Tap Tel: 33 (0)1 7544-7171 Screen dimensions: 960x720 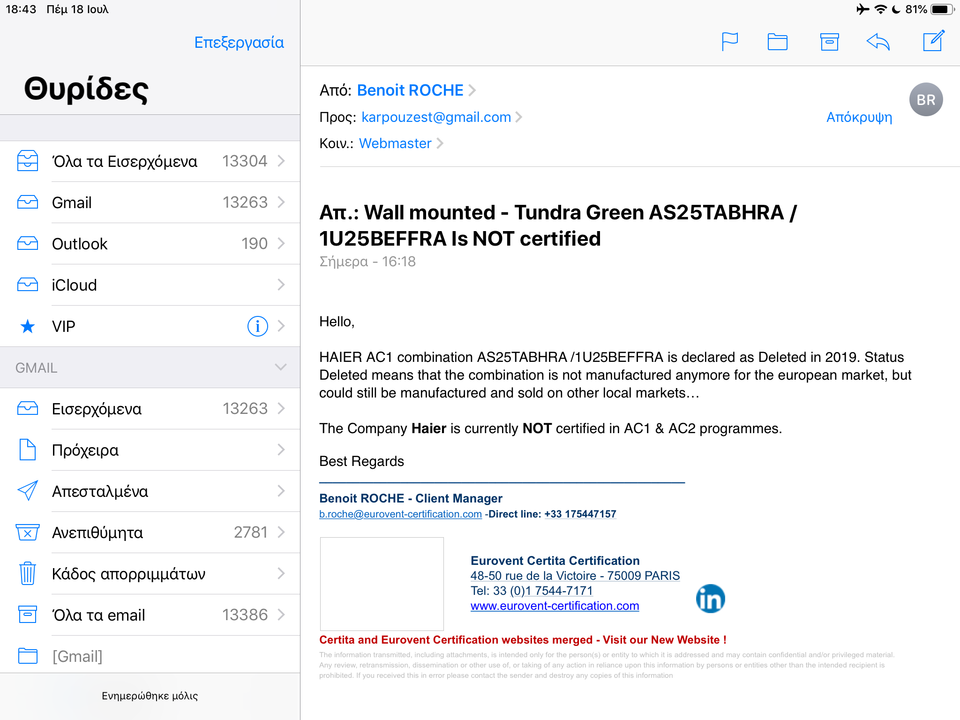(531, 591)
